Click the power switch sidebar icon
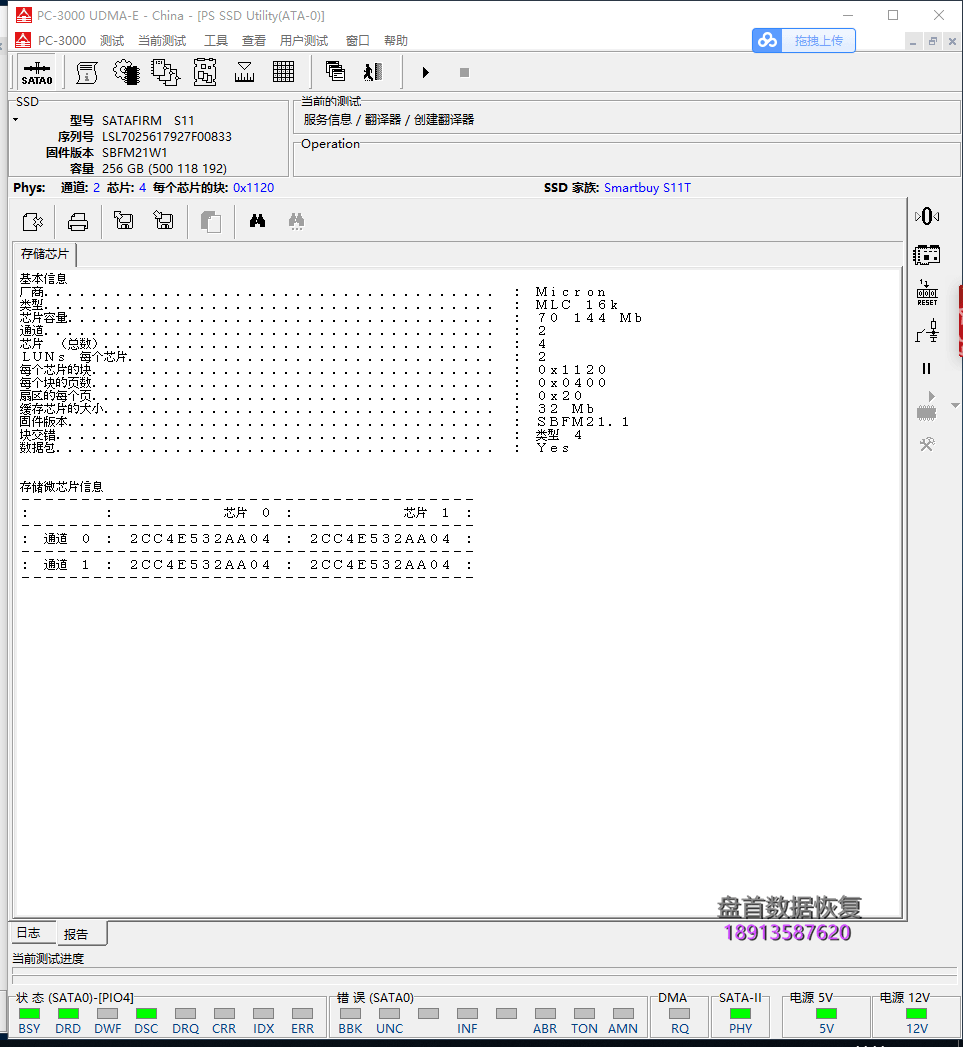The width and height of the screenshot is (963, 1047). [927, 331]
